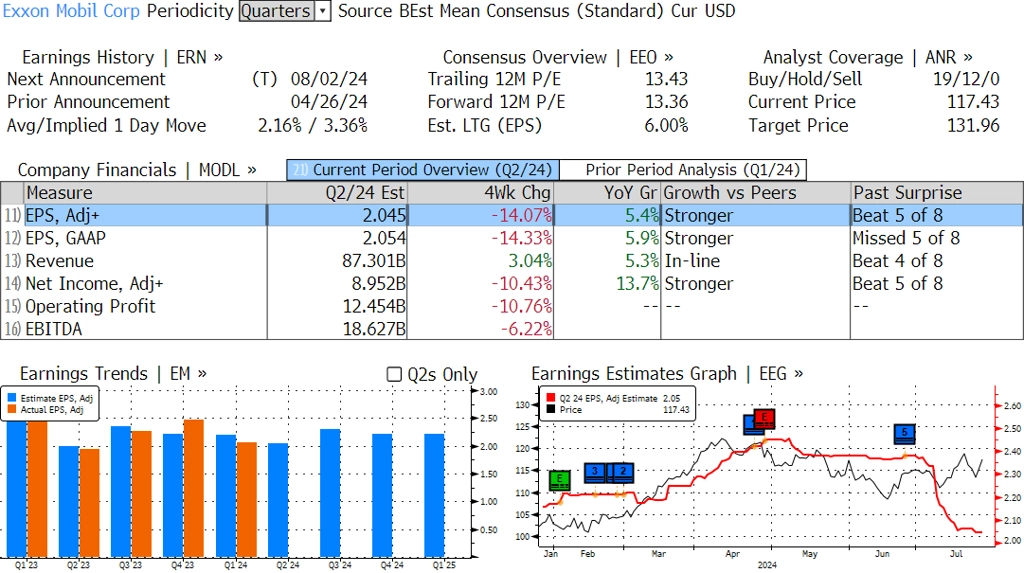Click the Q1'25 estimate bar
The width and height of the screenshot is (1024, 573).
click(x=435, y=495)
